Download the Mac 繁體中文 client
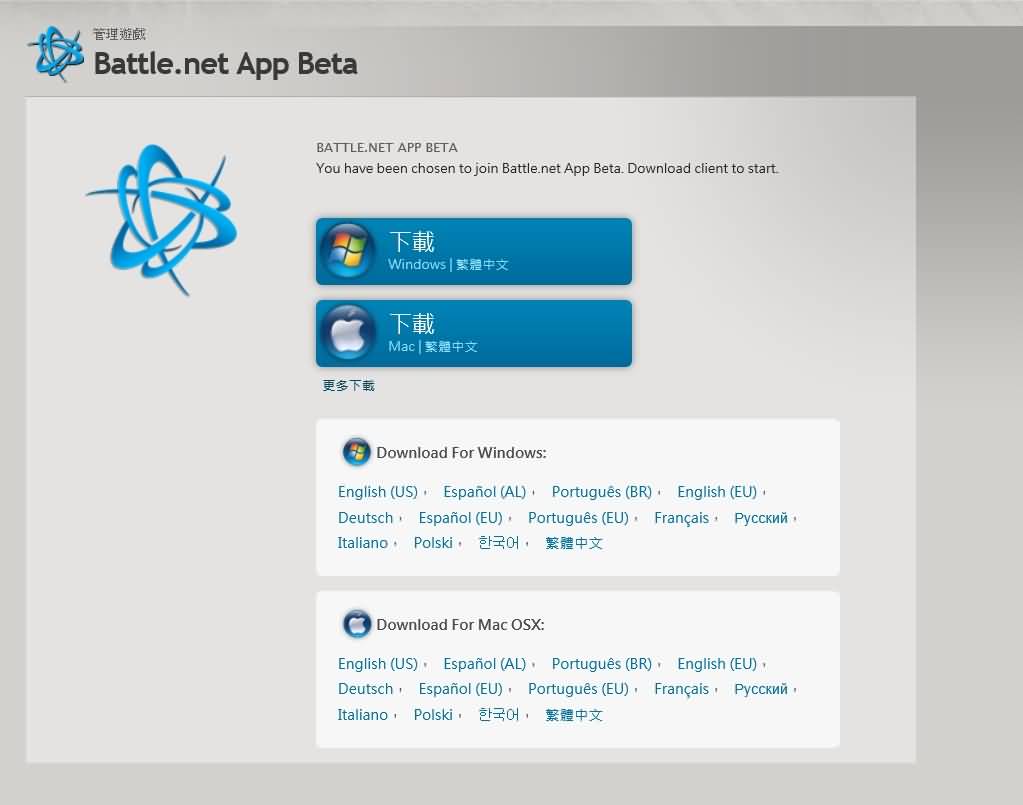 [x=474, y=333]
